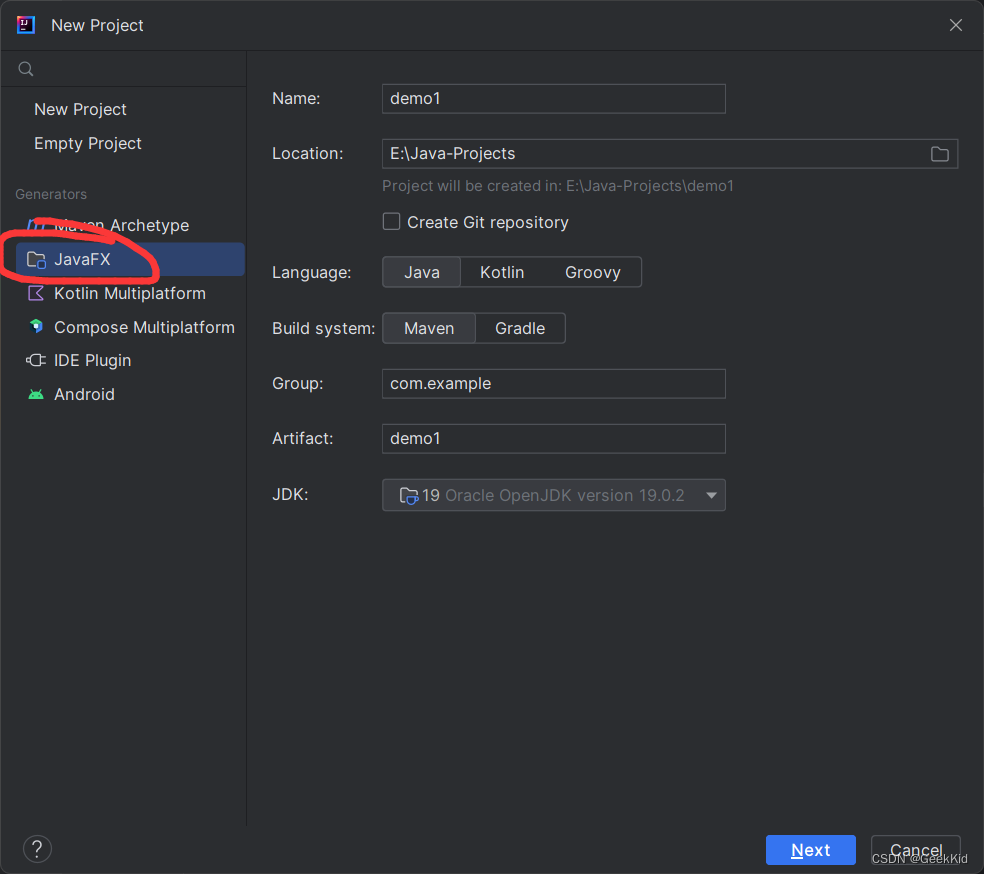Choose Gradle build system
Screen dimensions: 984x874
click(520, 328)
